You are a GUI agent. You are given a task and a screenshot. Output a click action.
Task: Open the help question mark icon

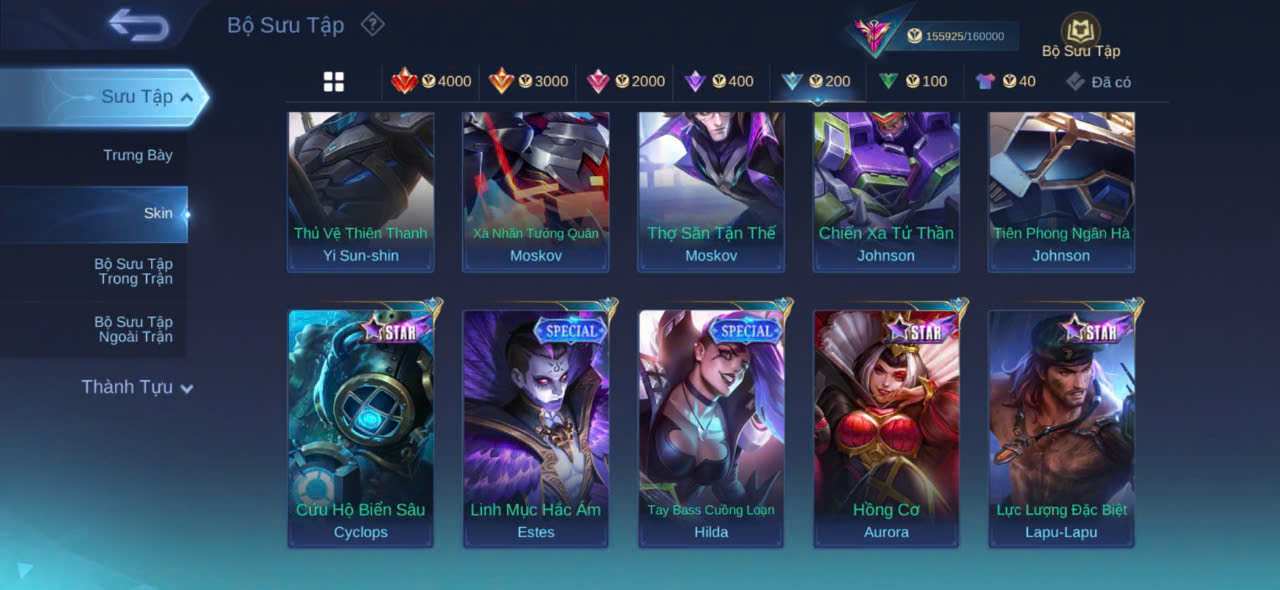pyautogui.click(x=372, y=24)
